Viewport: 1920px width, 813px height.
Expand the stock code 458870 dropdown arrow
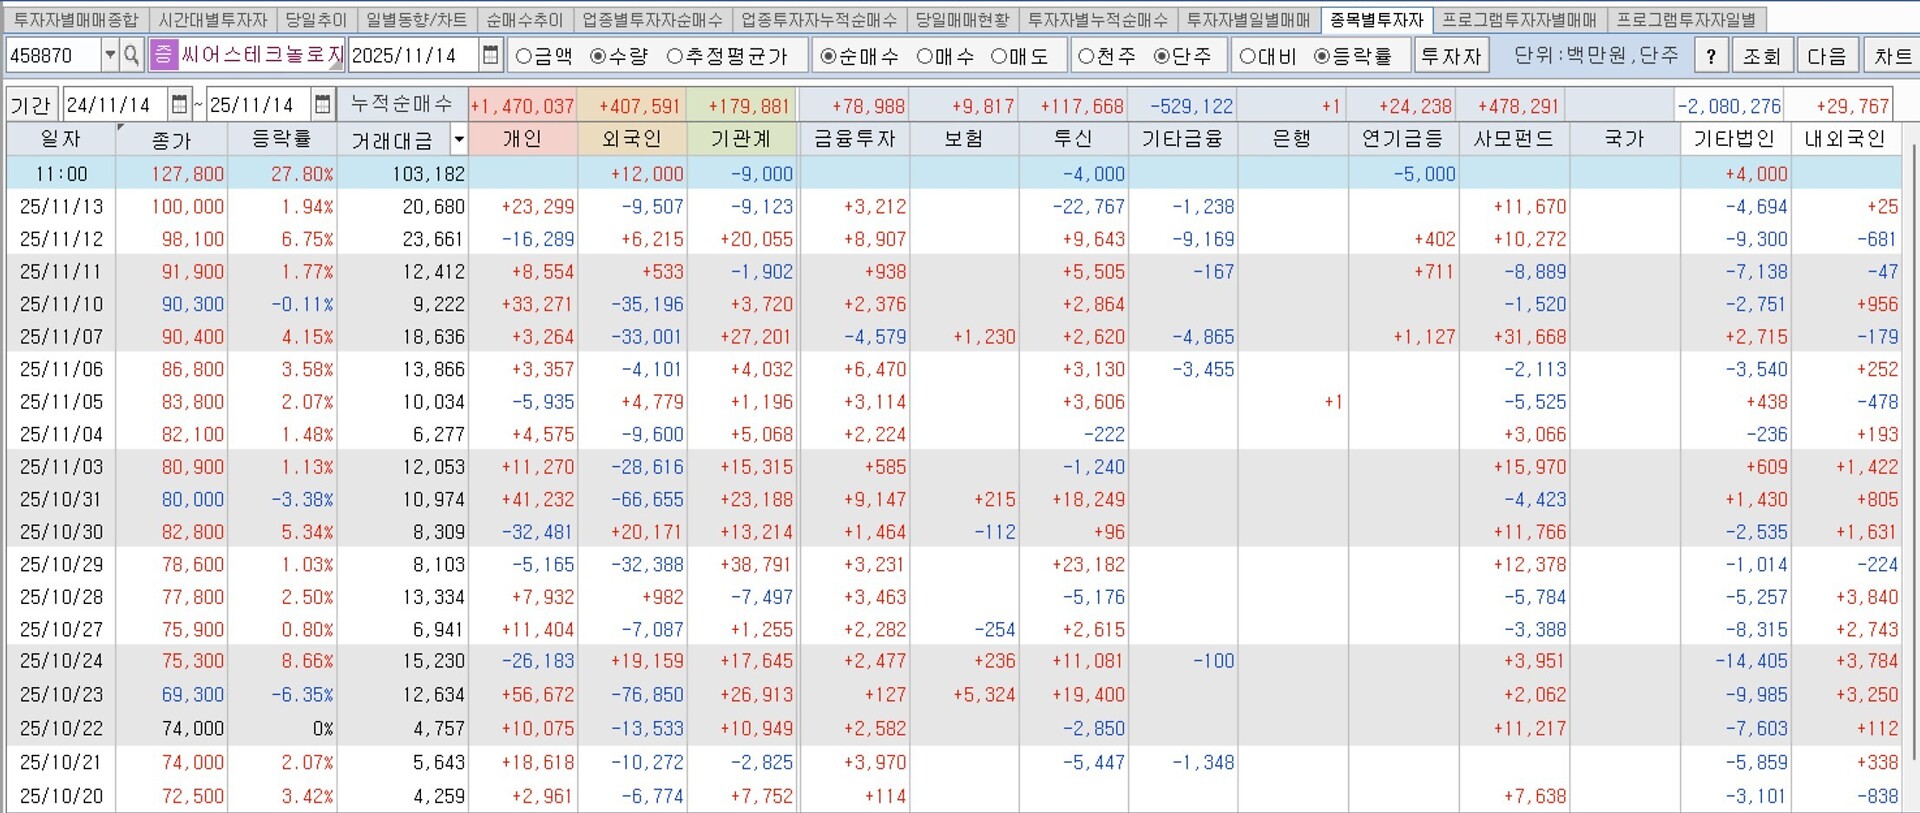[110, 56]
